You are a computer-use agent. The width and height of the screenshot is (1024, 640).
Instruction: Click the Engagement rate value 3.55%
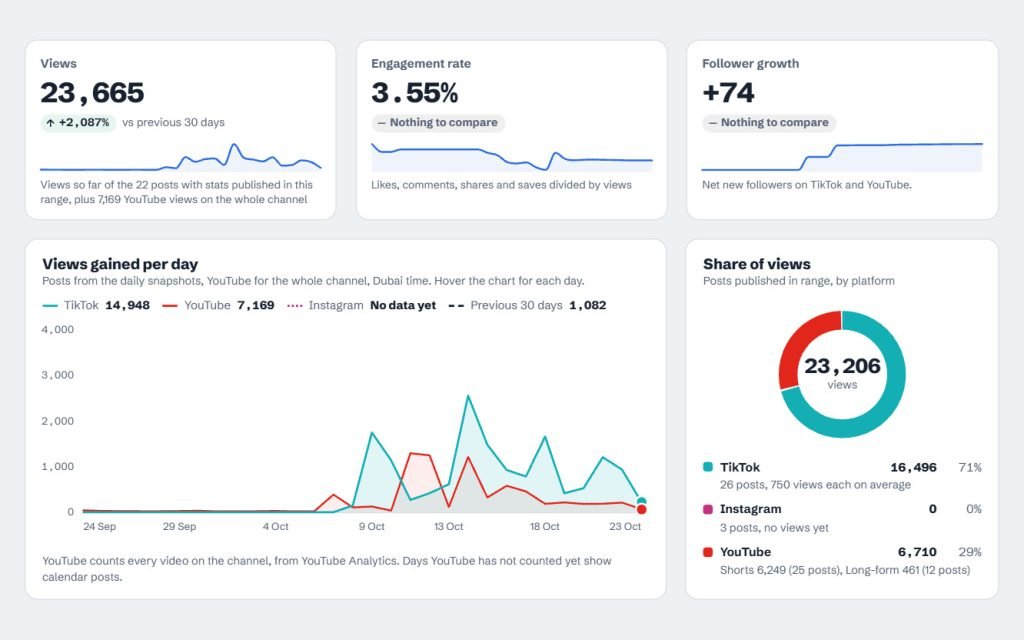pos(415,93)
